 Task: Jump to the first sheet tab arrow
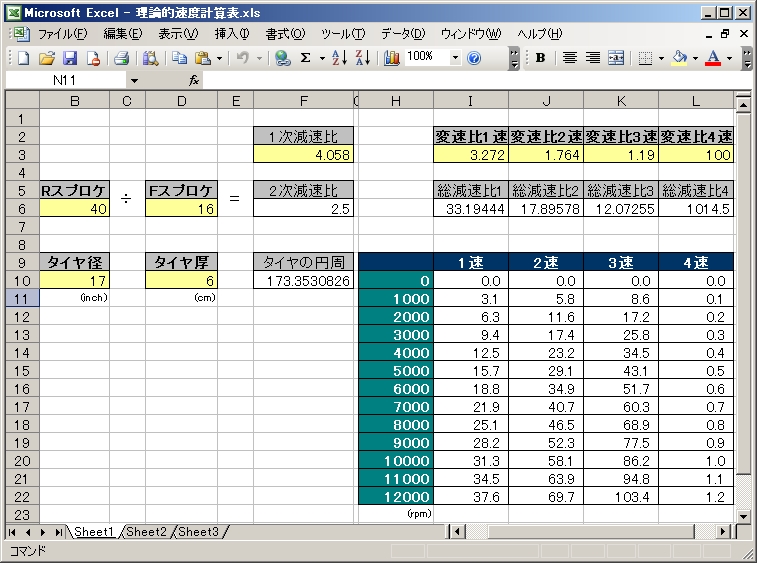tap(13, 532)
